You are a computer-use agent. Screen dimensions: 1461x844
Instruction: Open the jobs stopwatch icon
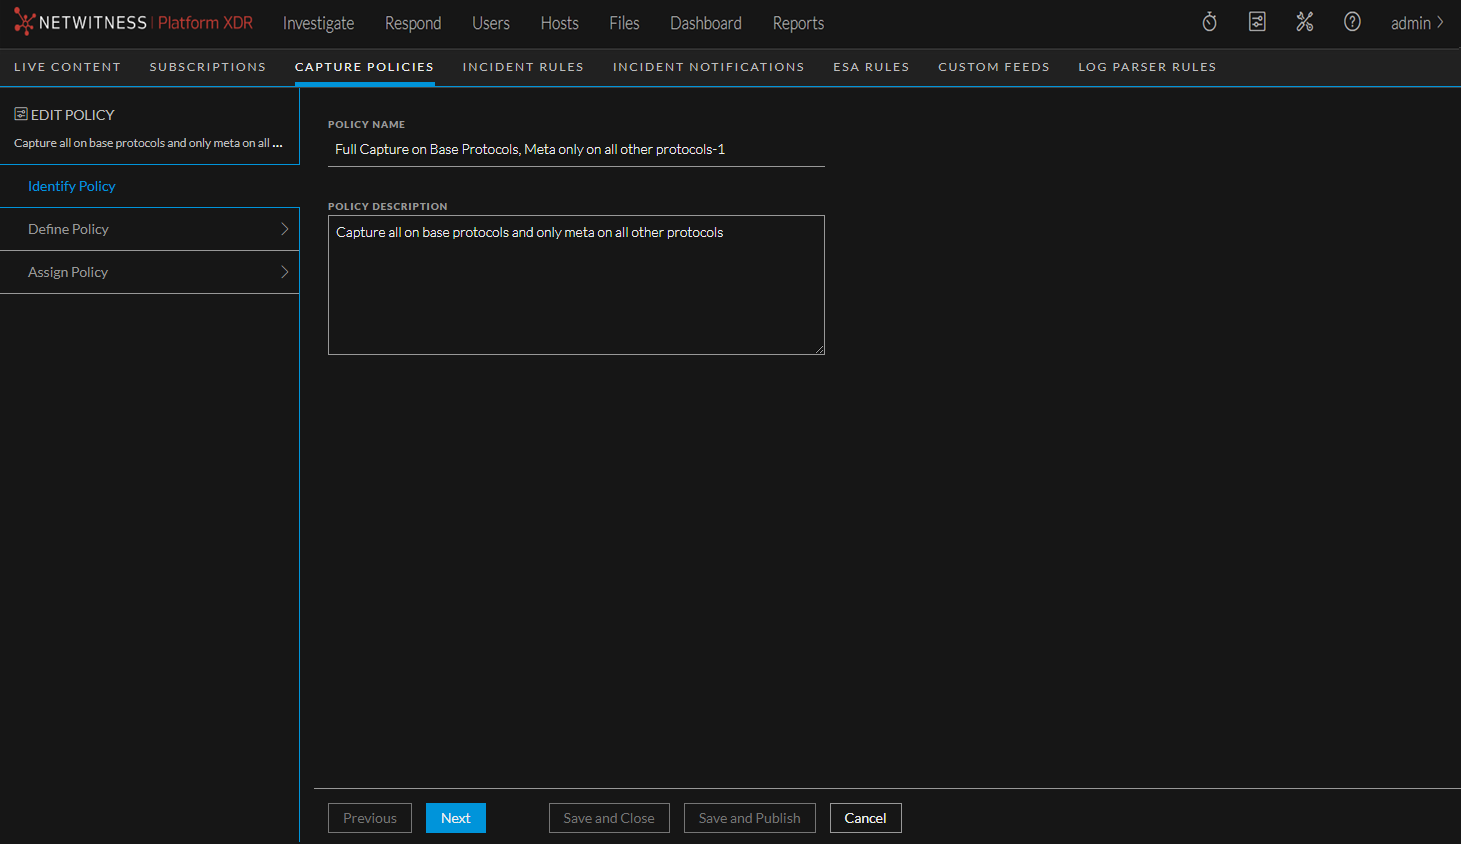[1209, 22]
